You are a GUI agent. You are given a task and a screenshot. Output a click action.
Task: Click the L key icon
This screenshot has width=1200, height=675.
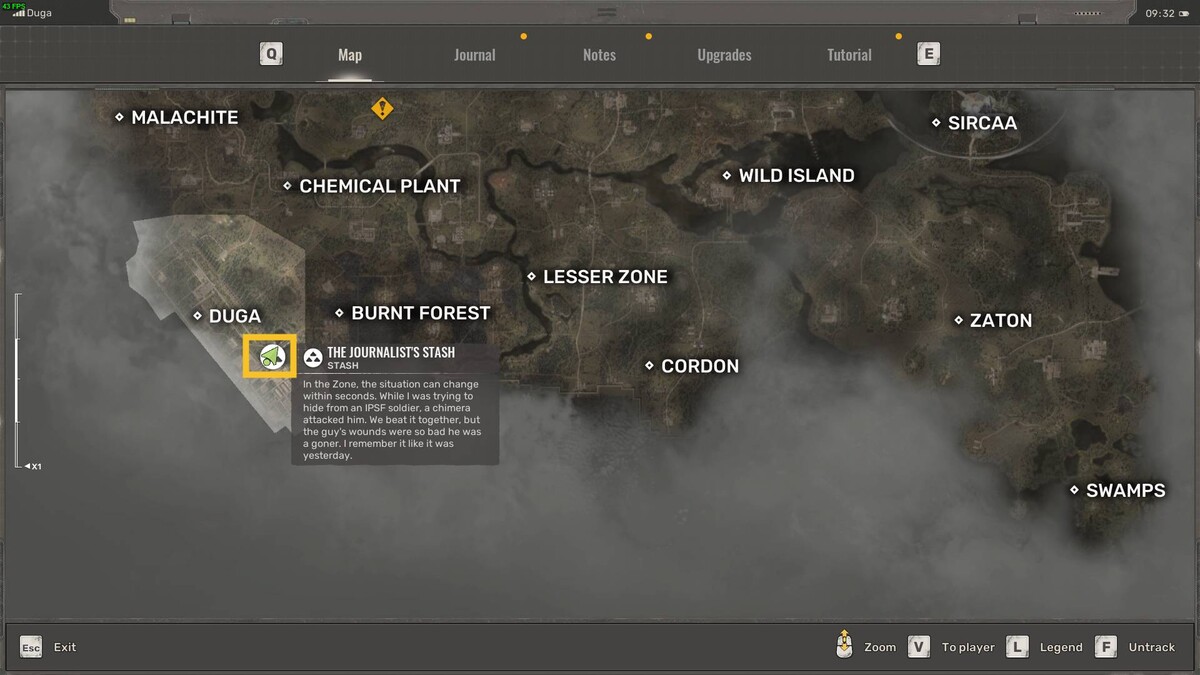tap(1017, 647)
